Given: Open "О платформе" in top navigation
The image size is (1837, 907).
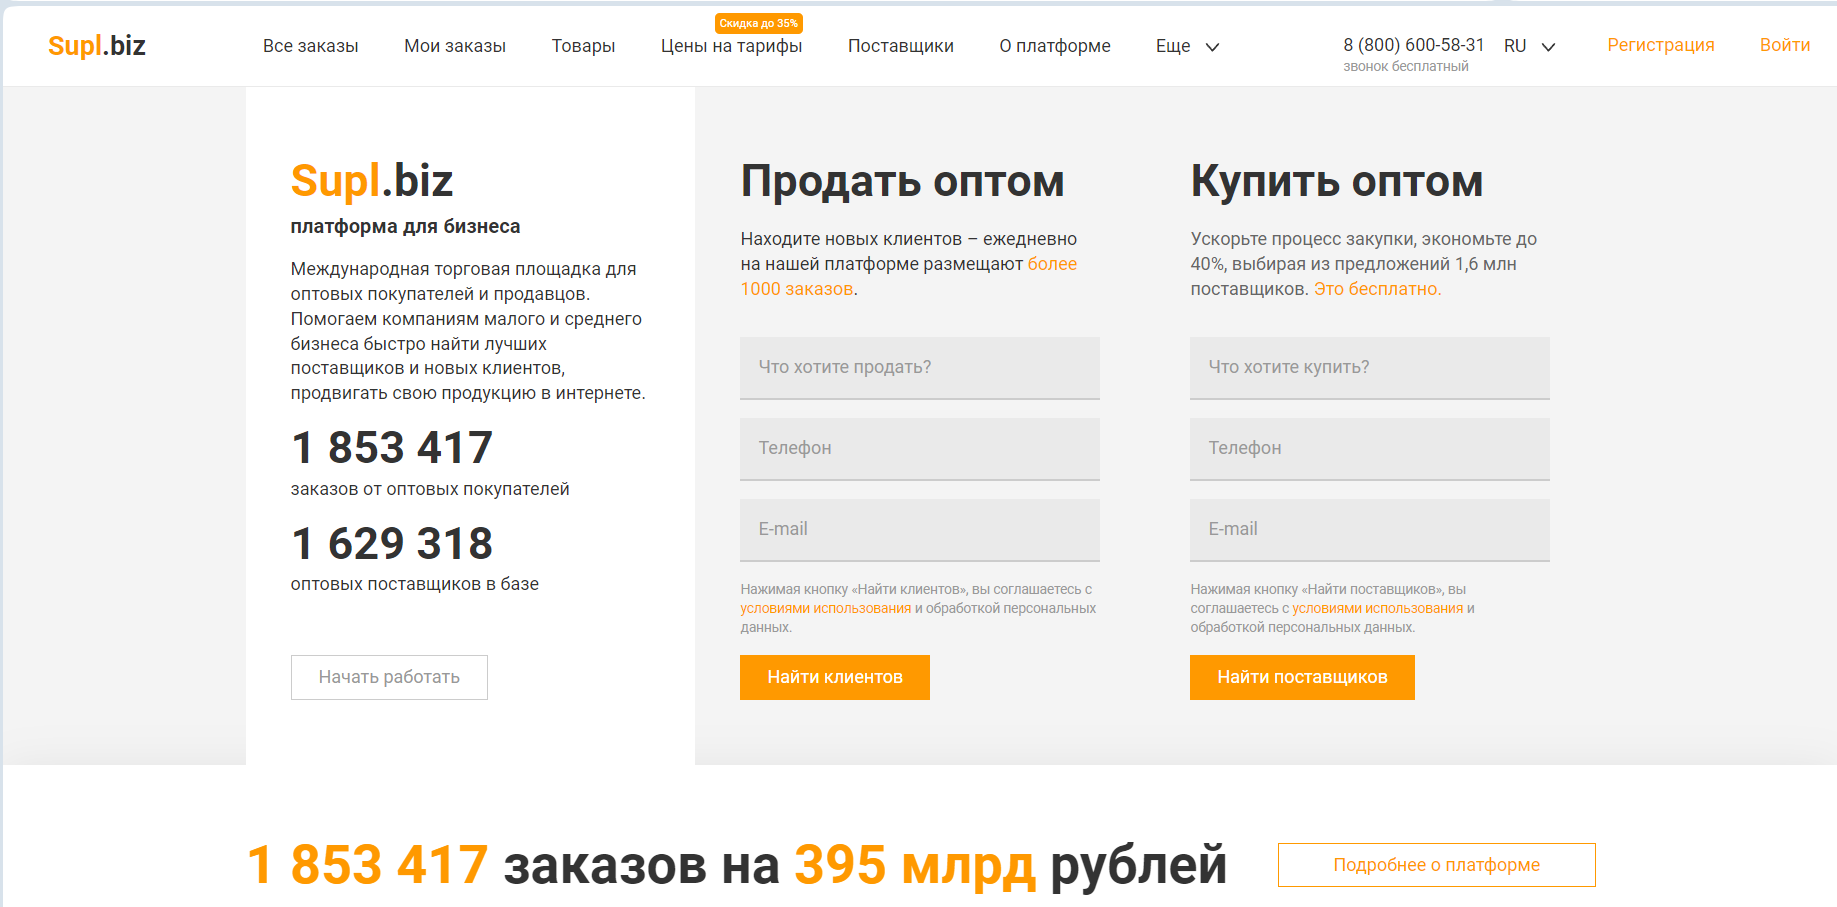Looking at the screenshot, I should pos(1055,46).
